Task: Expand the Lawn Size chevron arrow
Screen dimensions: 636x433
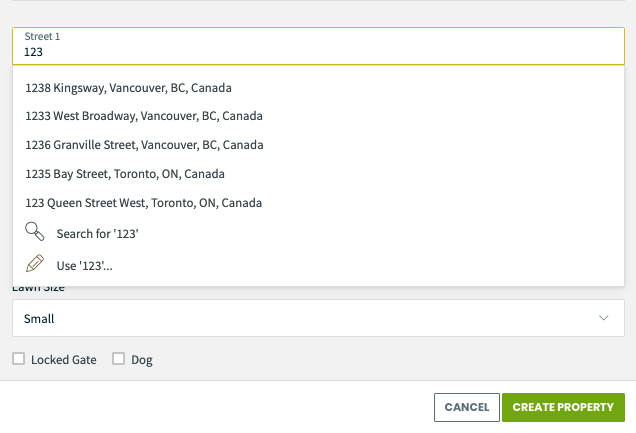Action: click(x=604, y=318)
